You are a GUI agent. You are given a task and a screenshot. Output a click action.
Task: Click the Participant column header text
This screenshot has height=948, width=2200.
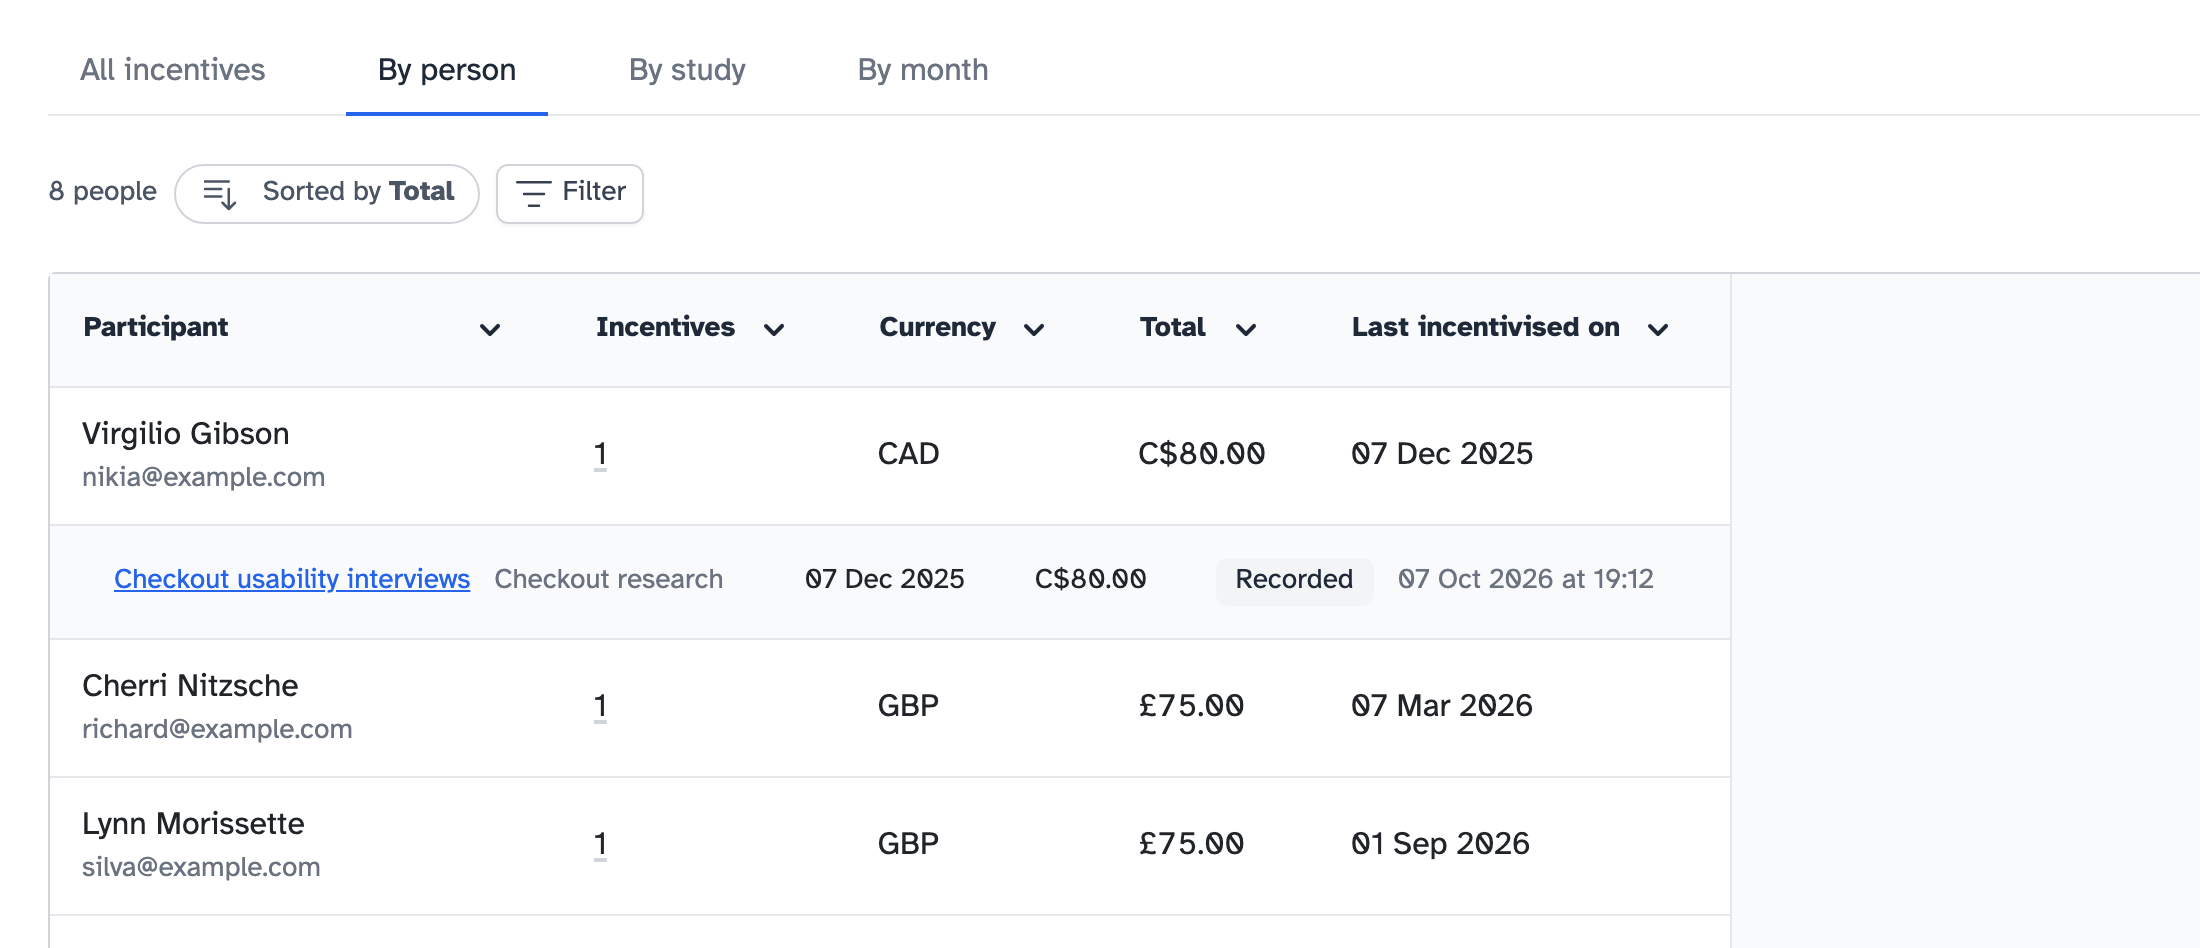[156, 327]
